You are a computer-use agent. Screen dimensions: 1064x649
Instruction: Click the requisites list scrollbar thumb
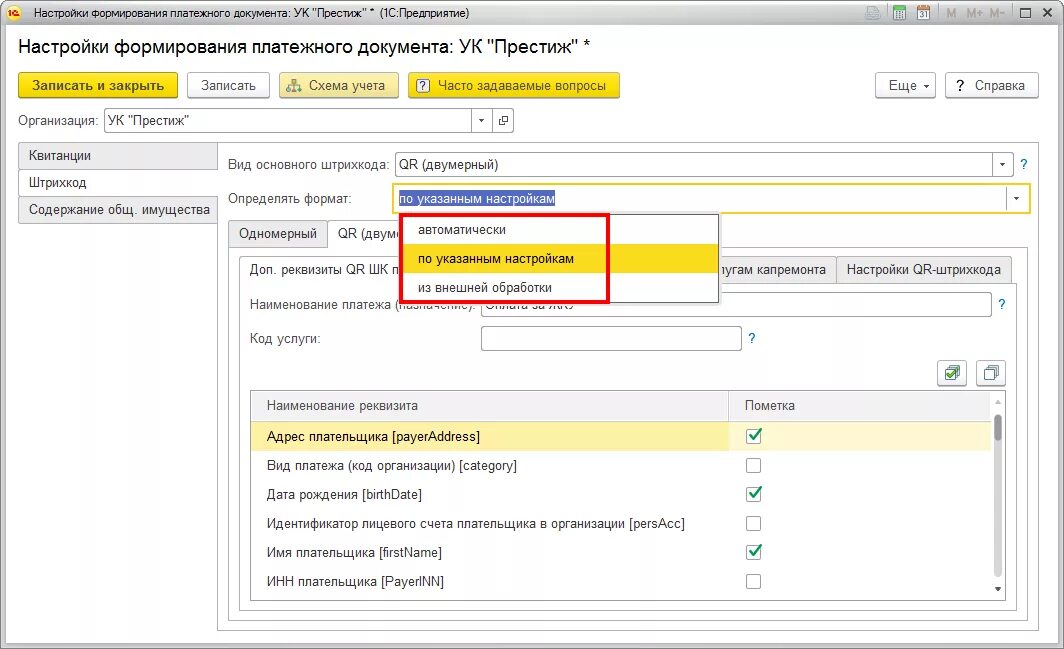pos(998,428)
